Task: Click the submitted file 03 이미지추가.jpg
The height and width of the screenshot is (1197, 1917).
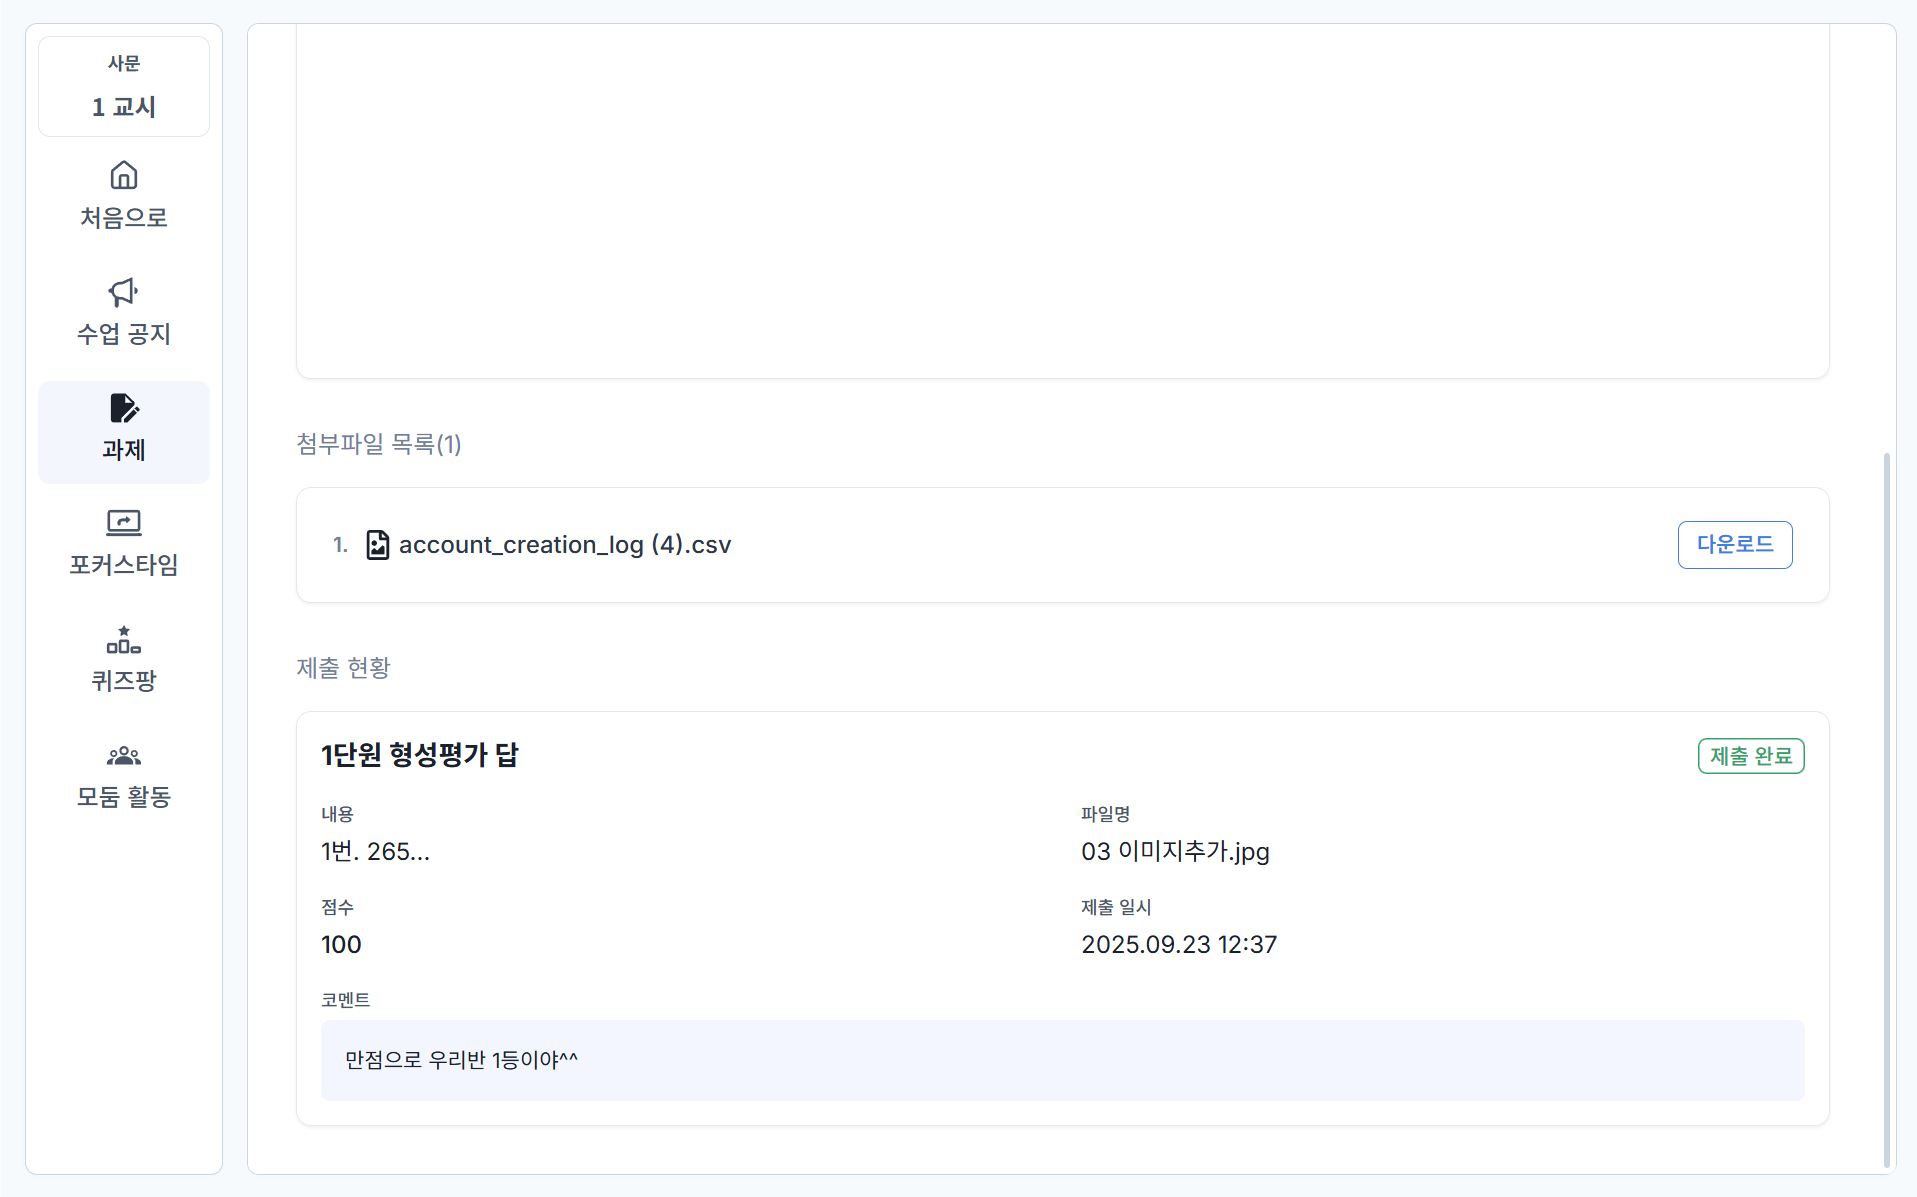Action: tap(1175, 852)
